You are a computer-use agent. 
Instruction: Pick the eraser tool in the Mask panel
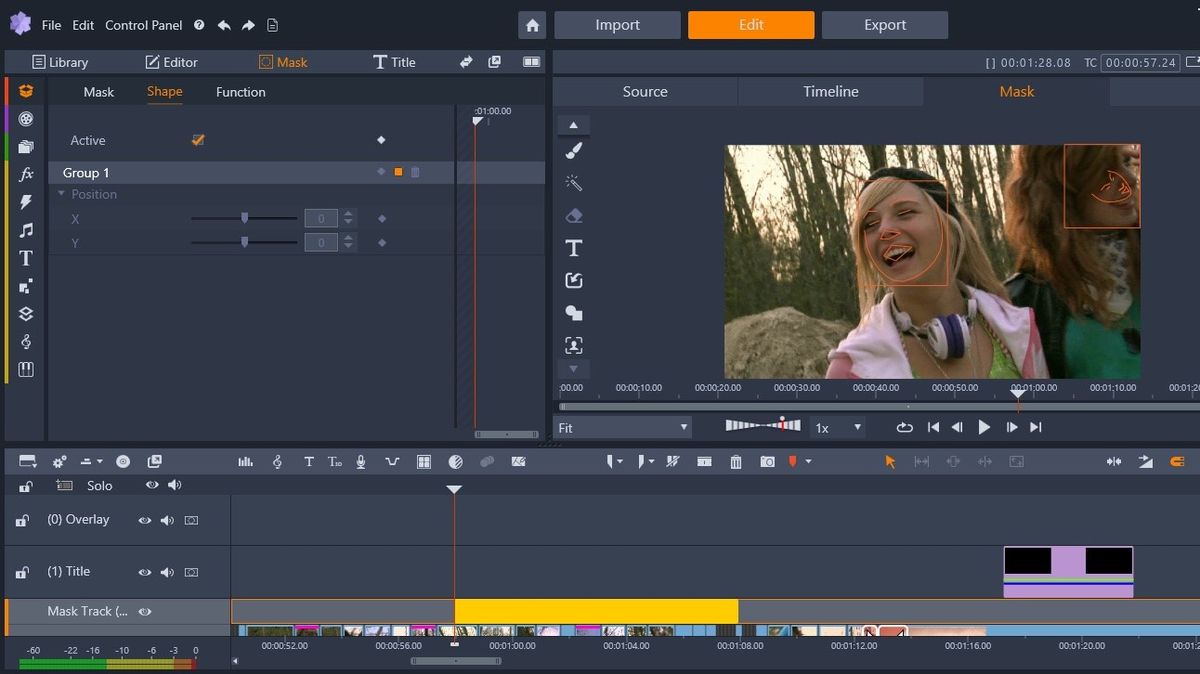(573, 215)
